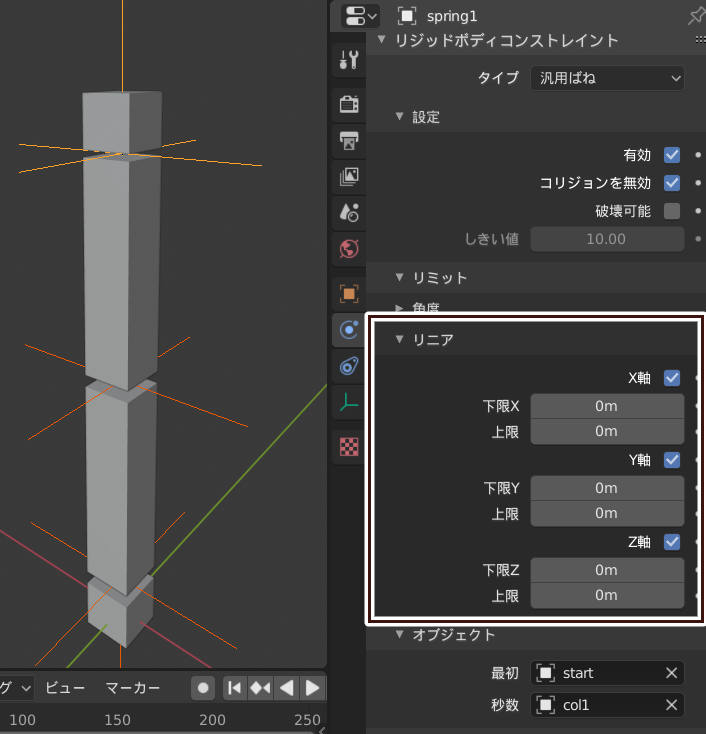706x734 pixels.
Task: Open the Output properties tab
Action: (x=349, y=140)
